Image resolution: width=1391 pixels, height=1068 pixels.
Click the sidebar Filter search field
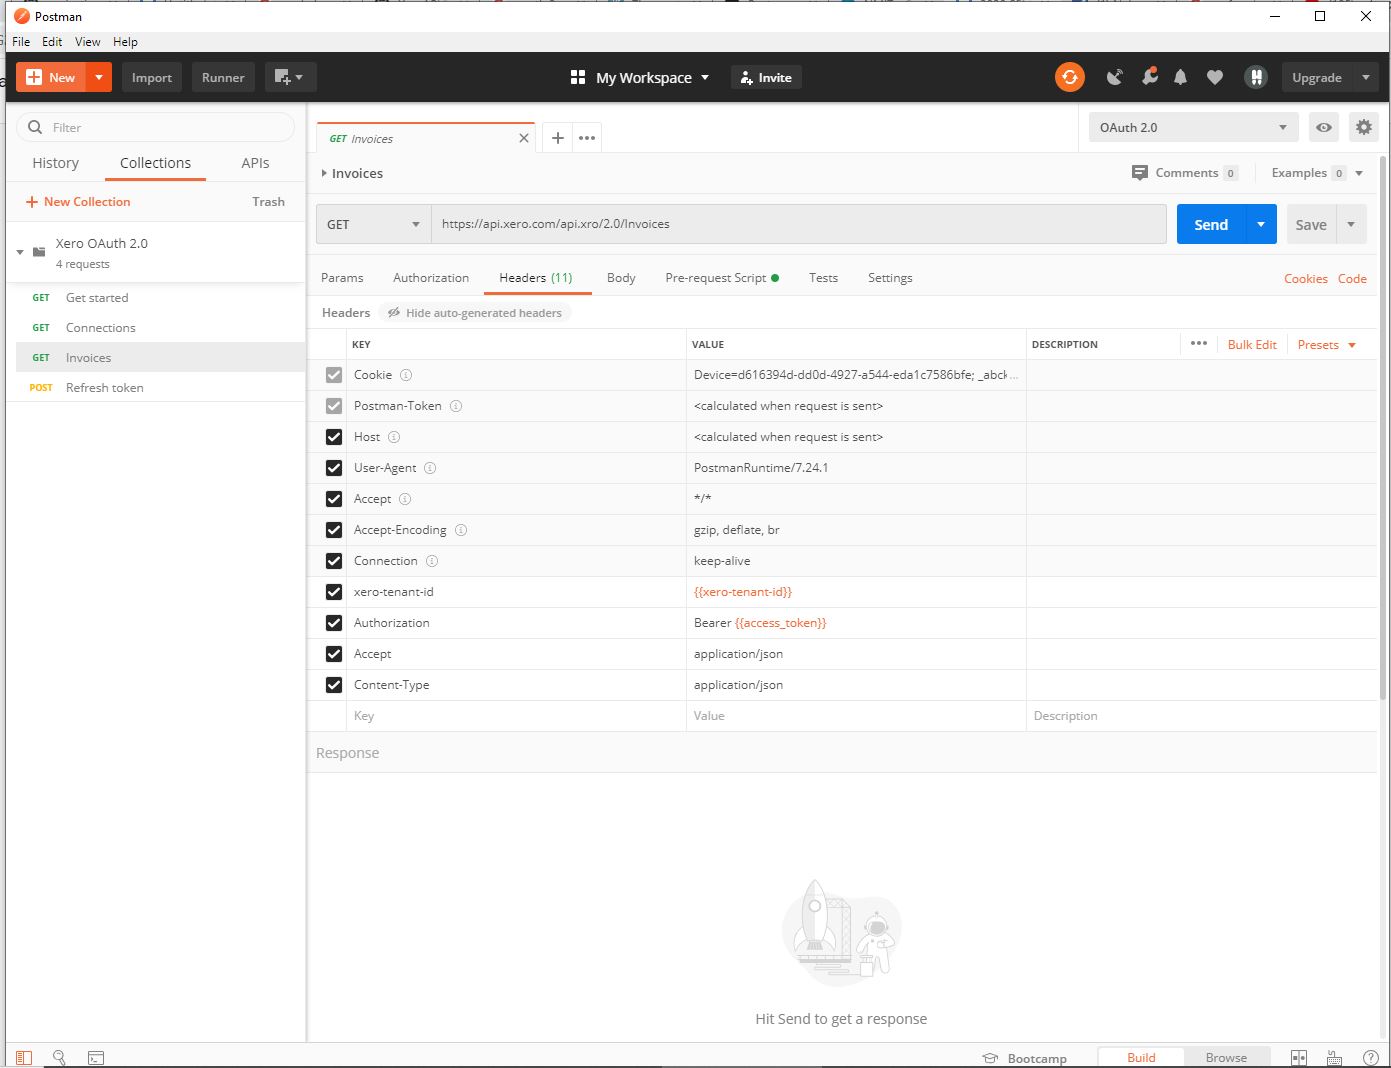pos(156,127)
